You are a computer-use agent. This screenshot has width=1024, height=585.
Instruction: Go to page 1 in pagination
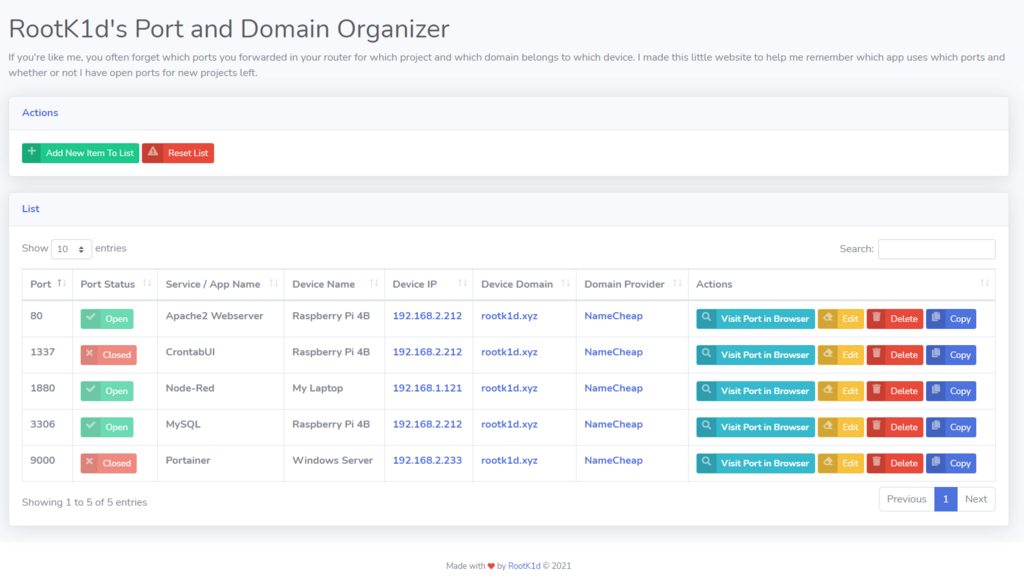(x=945, y=499)
